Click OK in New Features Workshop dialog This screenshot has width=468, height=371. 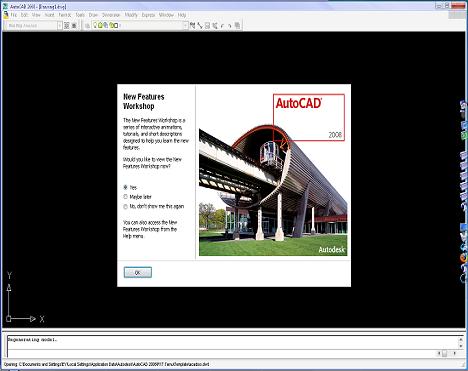pyautogui.click(x=138, y=272)
